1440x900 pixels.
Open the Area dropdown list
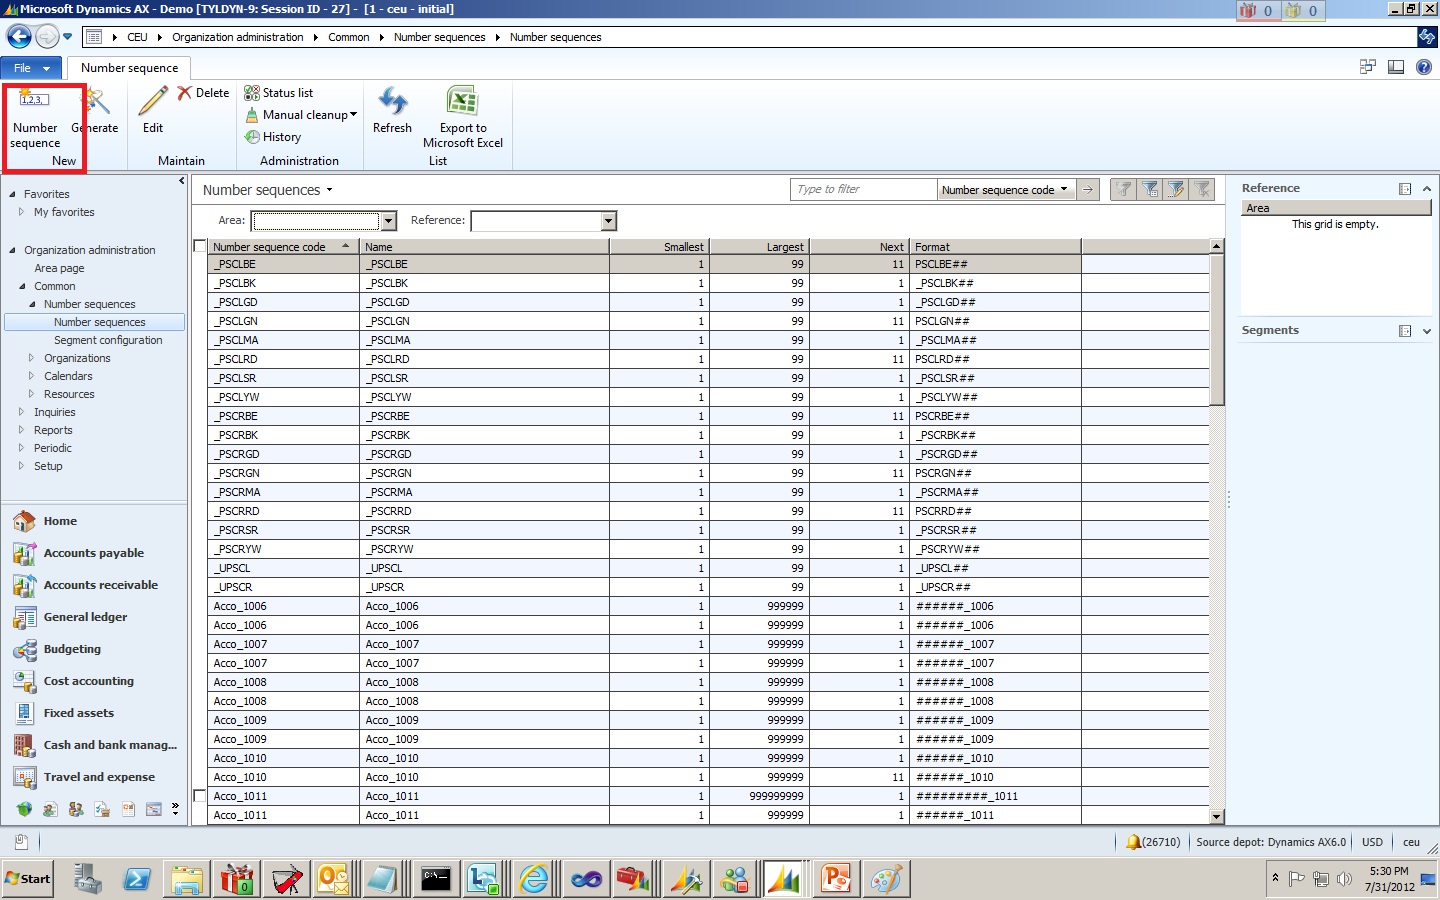tap(387, 221)
